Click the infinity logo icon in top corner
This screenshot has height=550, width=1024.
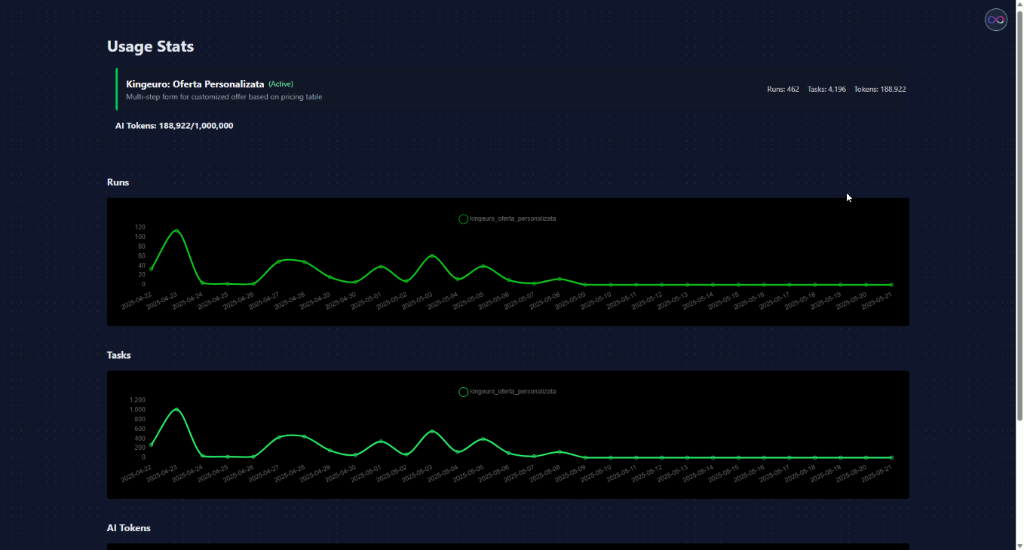(x=995, y=20)
